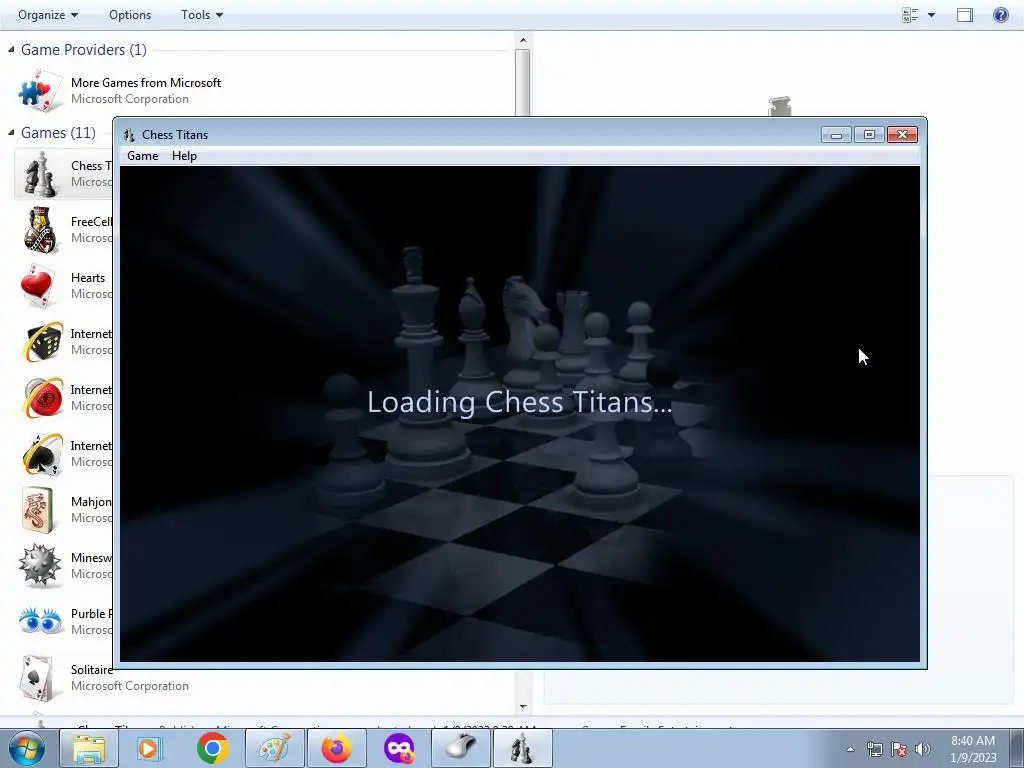
Task: Click the Chess Titans title bar icon
Action: (x=129, y=135)
